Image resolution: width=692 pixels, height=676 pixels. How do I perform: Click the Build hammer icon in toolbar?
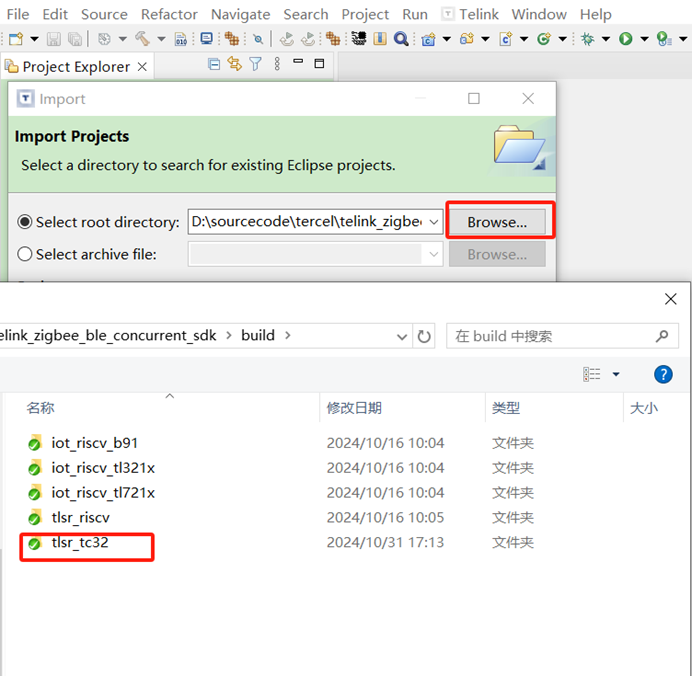pos(142,39)
